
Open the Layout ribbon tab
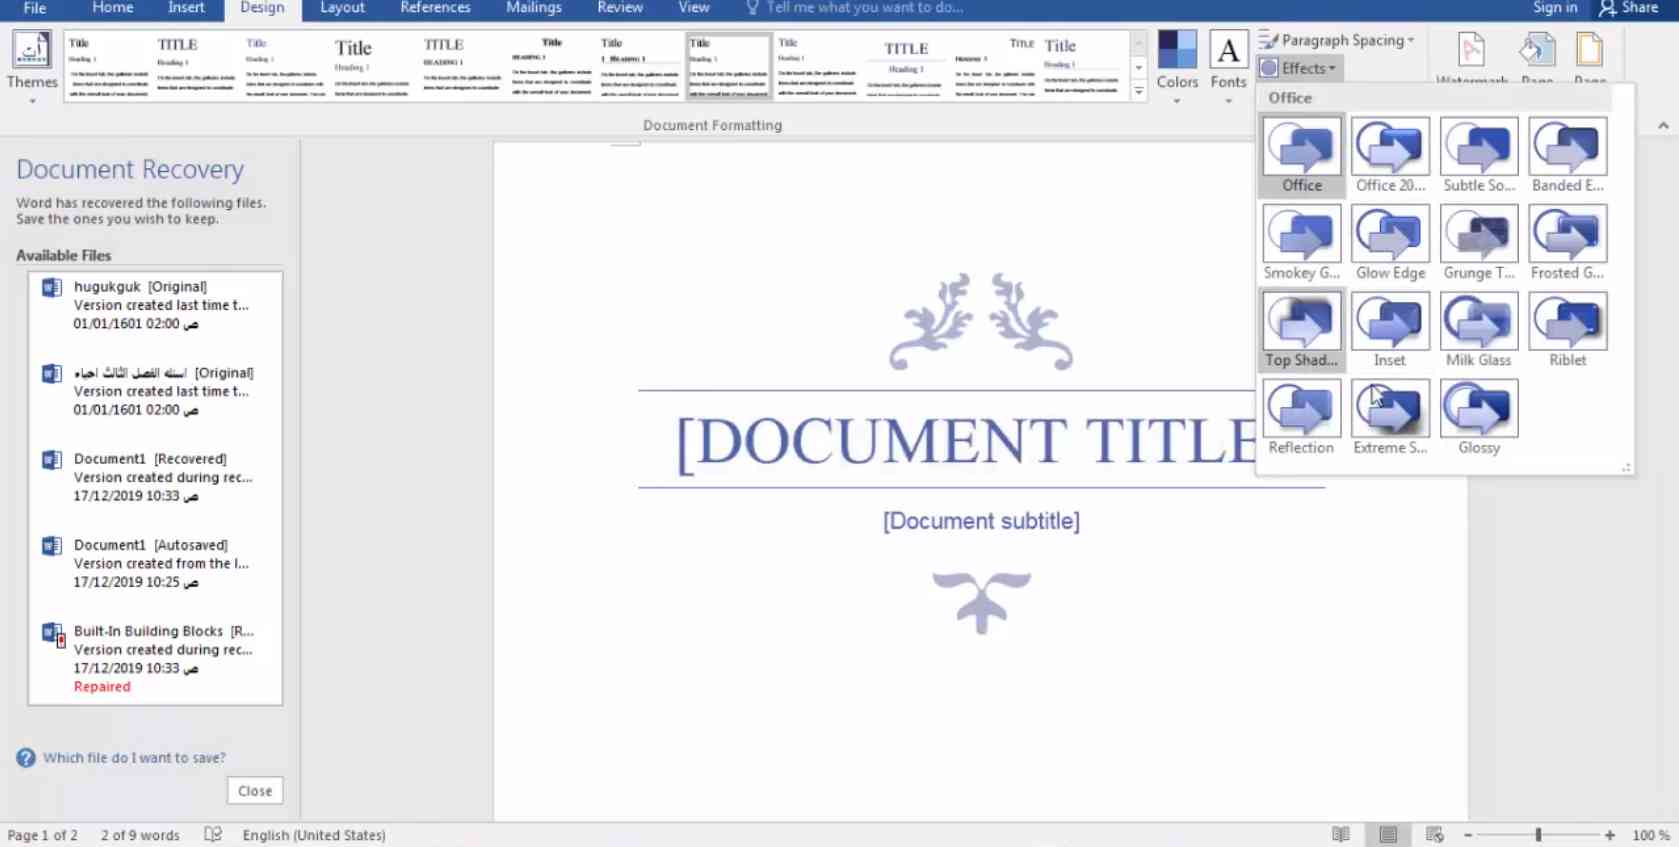(342, 8)
